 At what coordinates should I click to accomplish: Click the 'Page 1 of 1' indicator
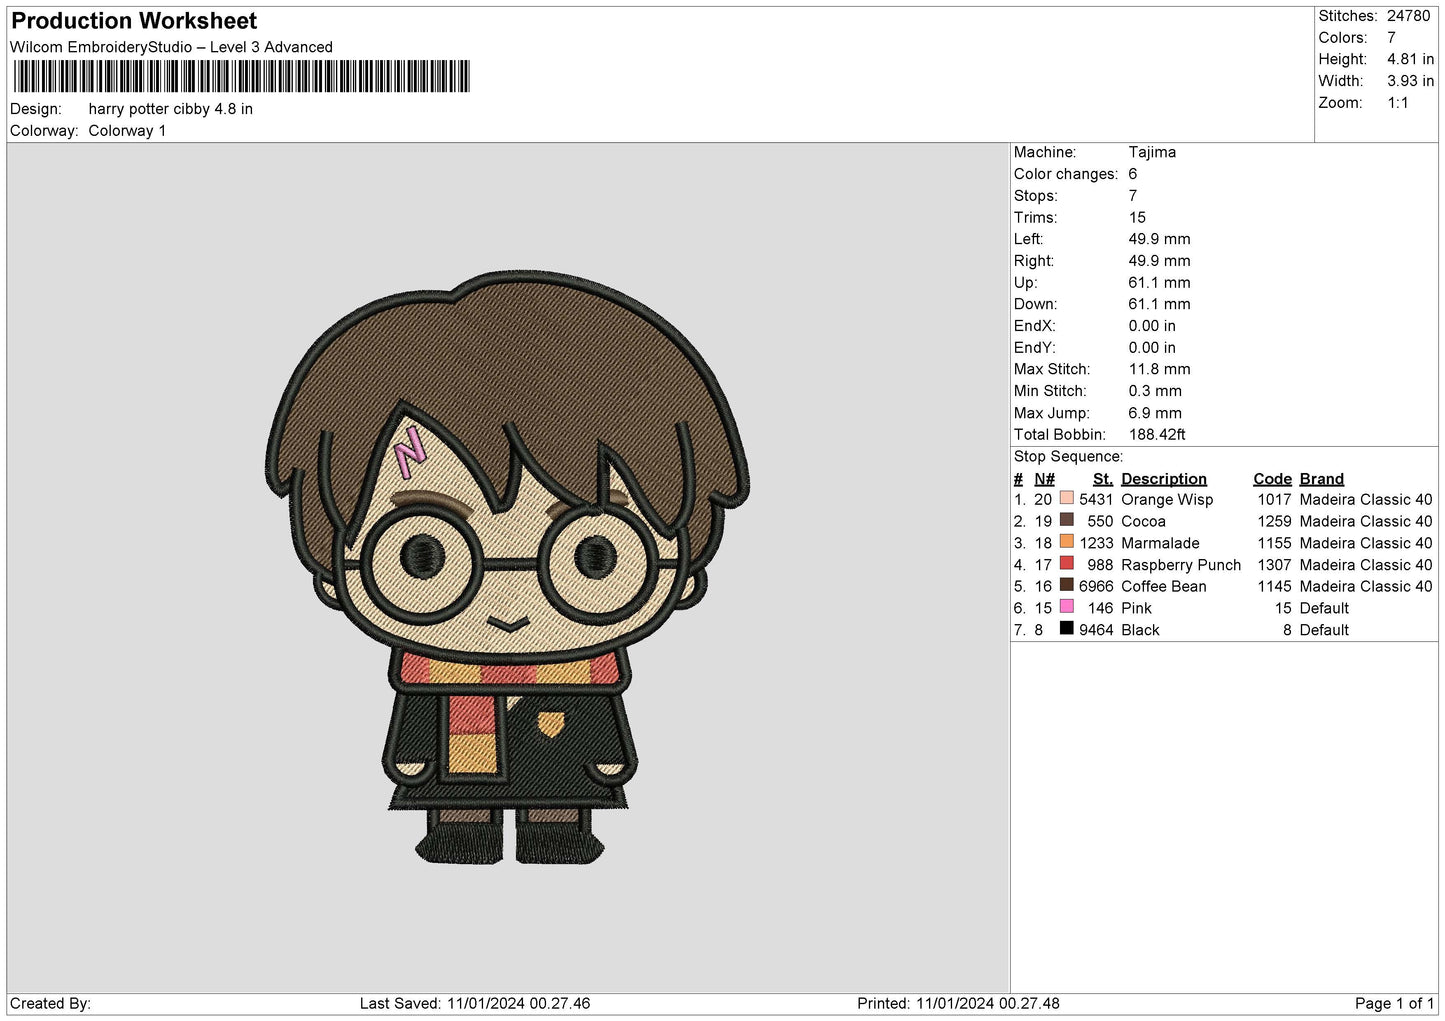coord(1394,1003)
